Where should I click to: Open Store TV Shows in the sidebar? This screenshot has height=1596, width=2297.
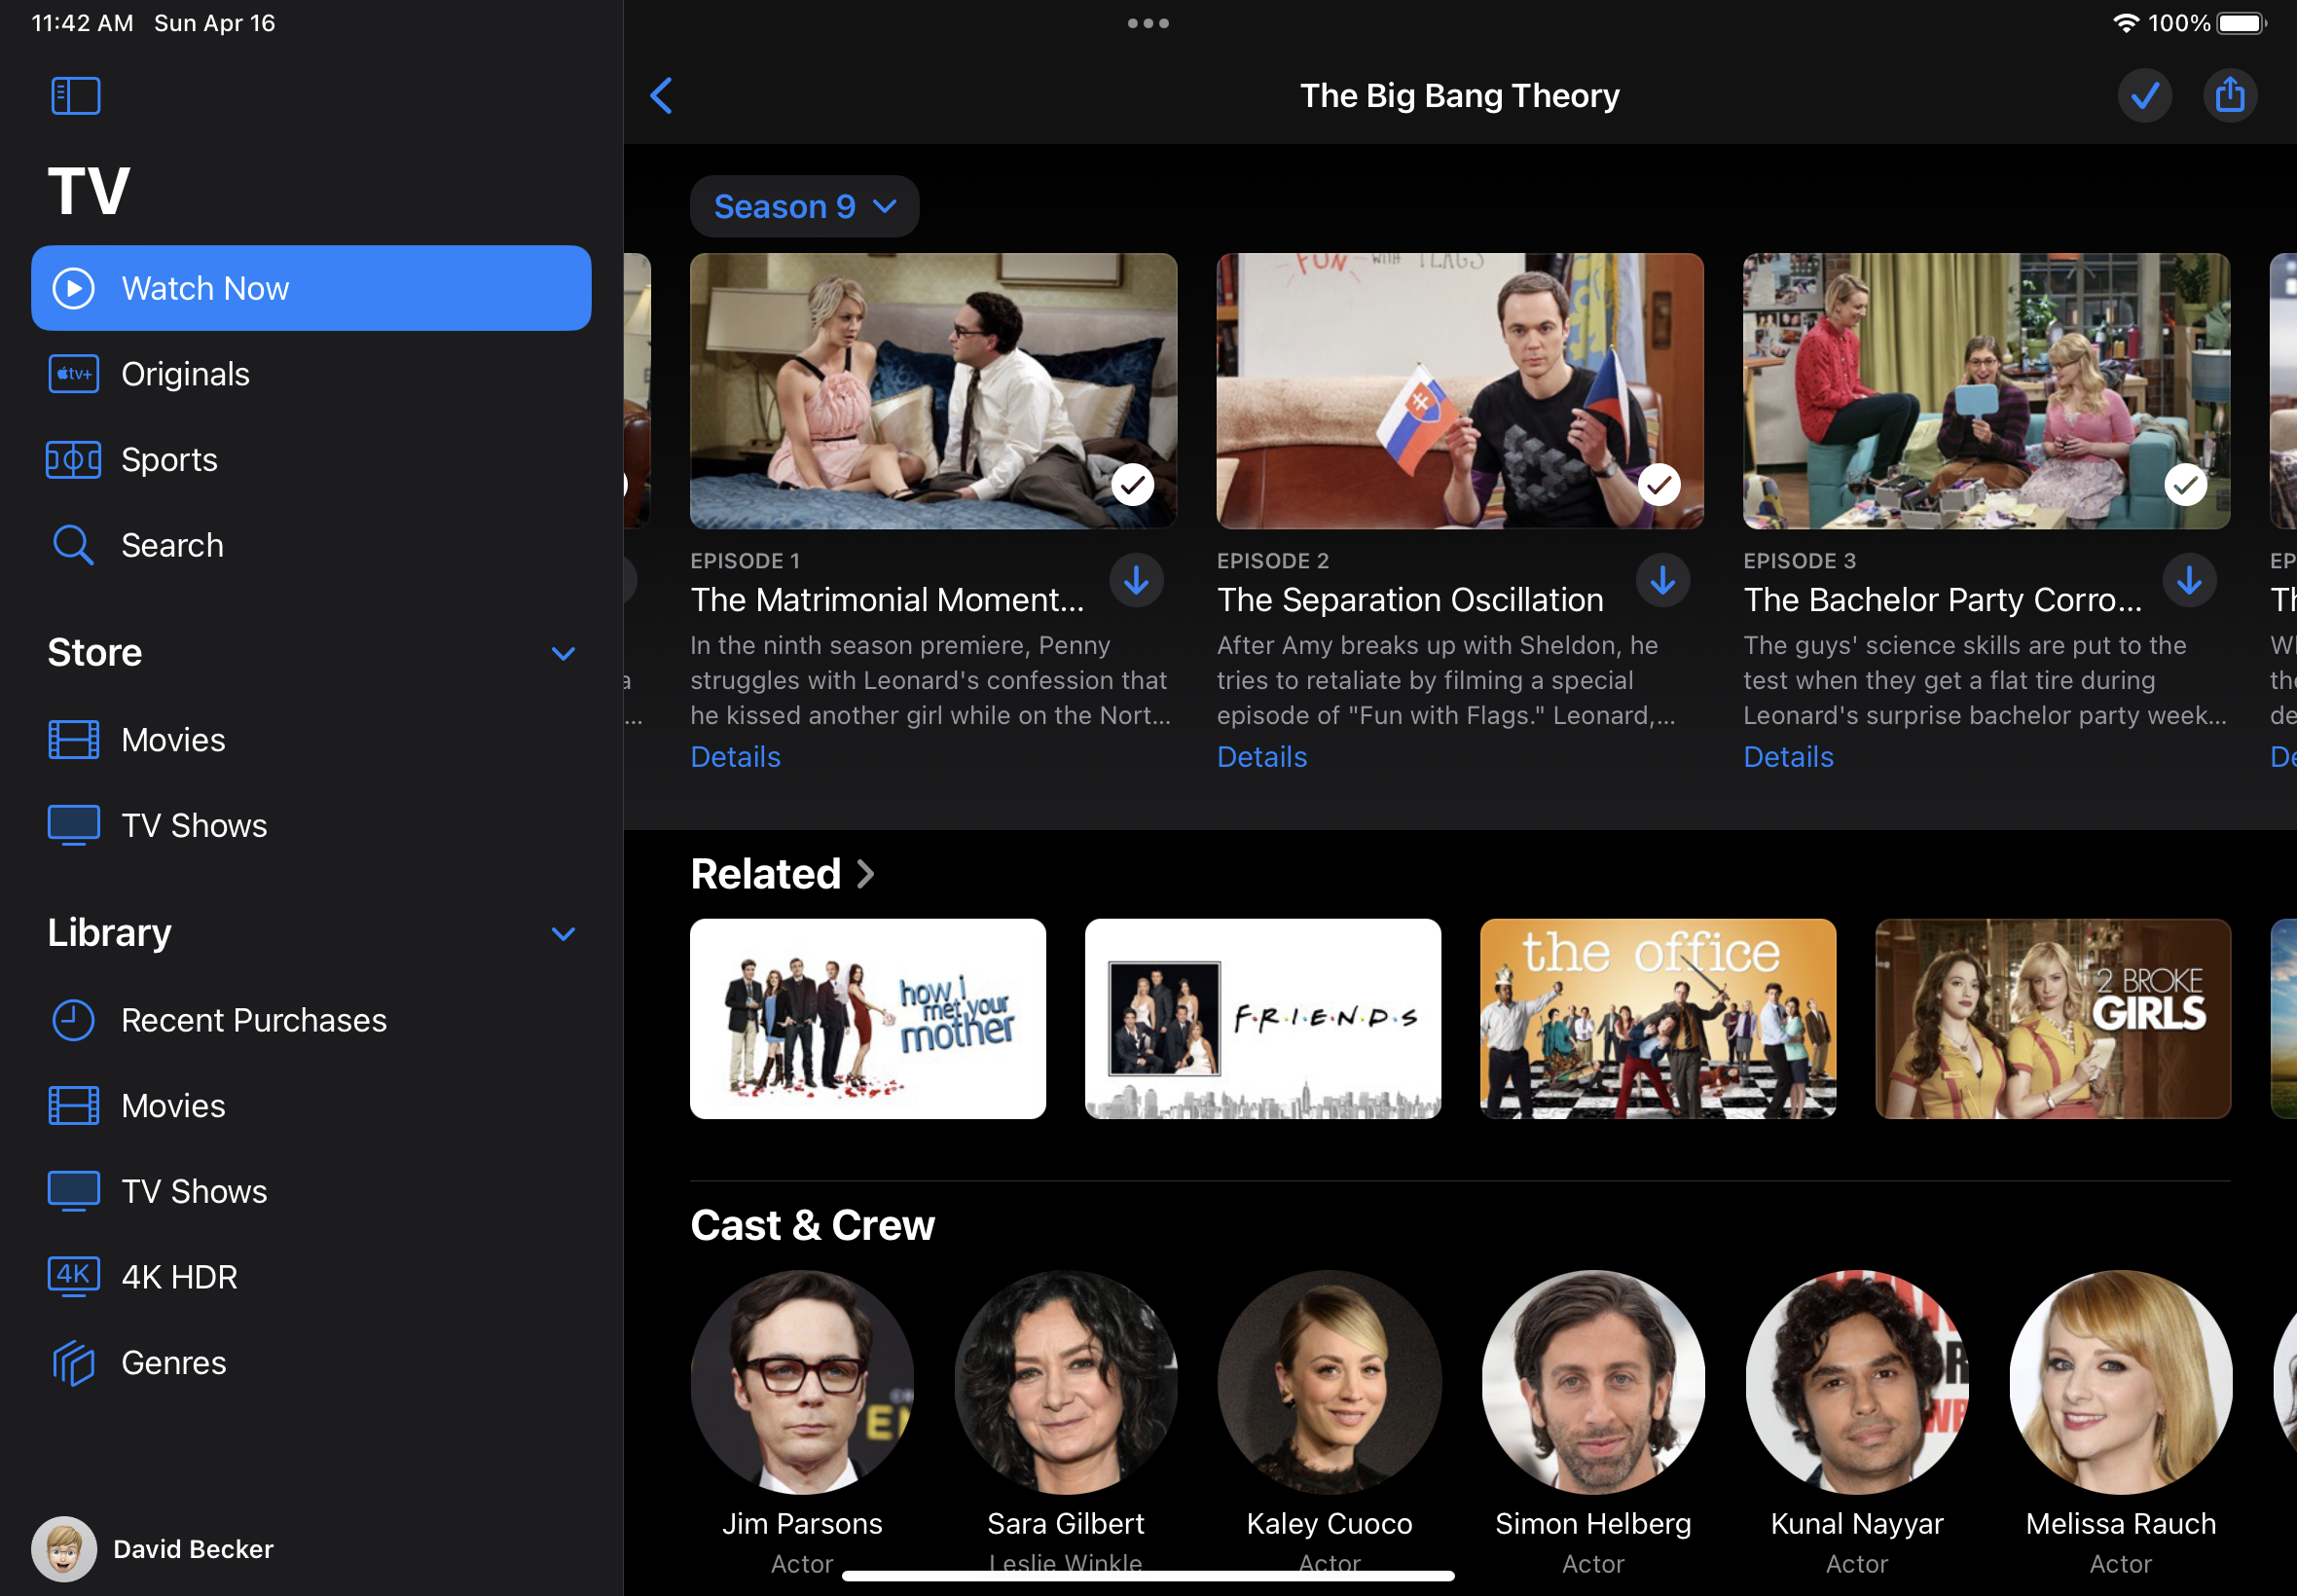tap(311, 826)
